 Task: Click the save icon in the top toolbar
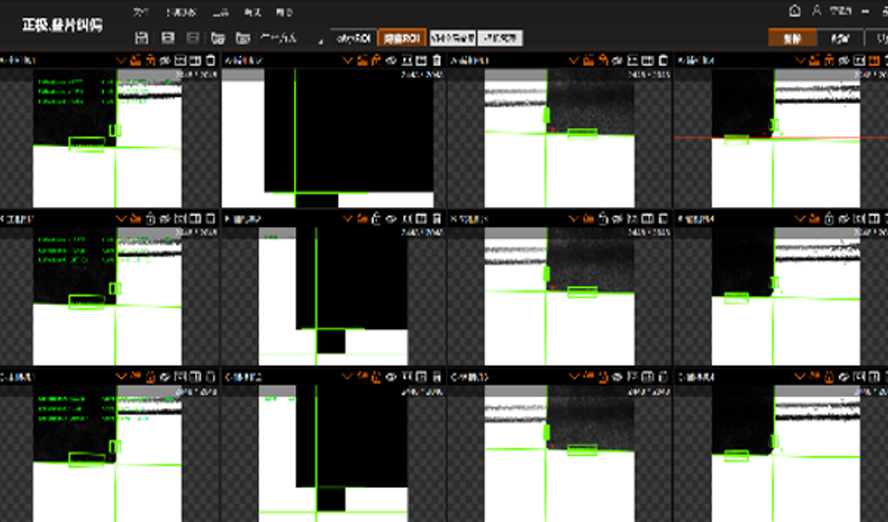[141, 38]
